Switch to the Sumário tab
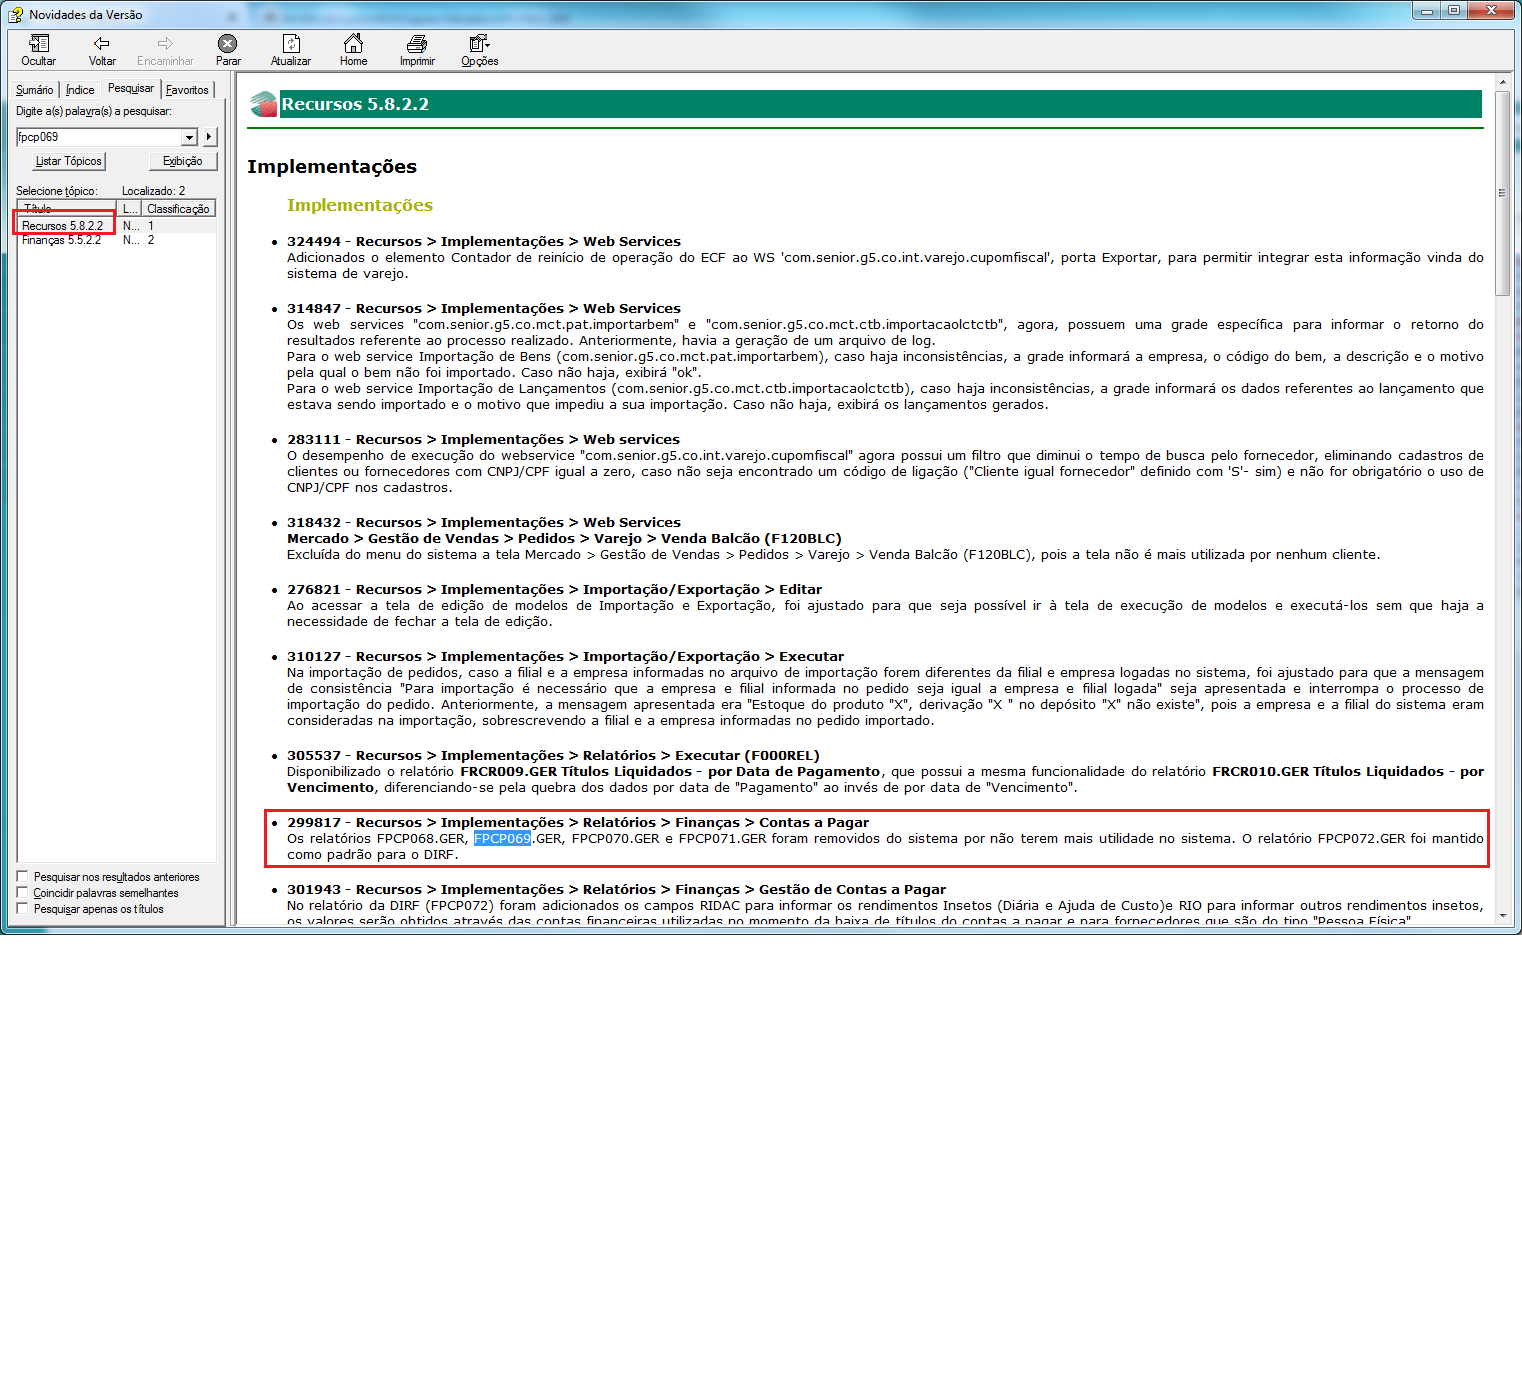The image size is (1522, 1383). tap(34, 90)
